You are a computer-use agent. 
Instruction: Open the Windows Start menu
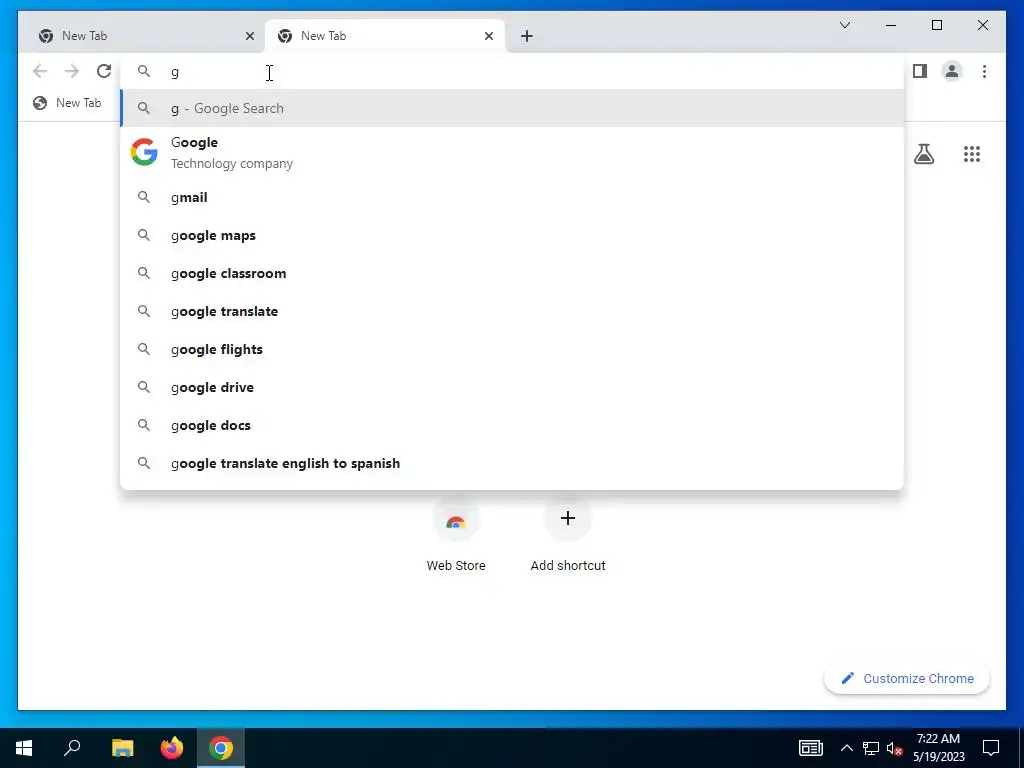pos(24,748)
